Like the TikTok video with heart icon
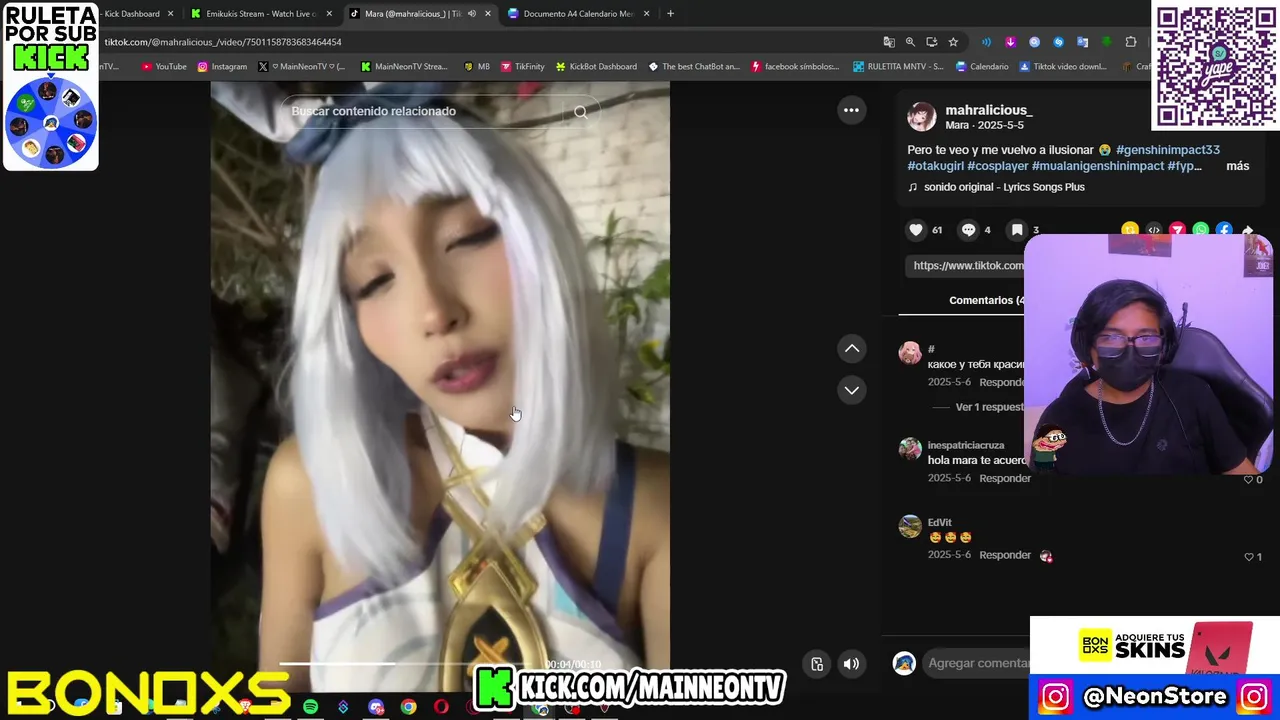 click(x=916, y=230)
